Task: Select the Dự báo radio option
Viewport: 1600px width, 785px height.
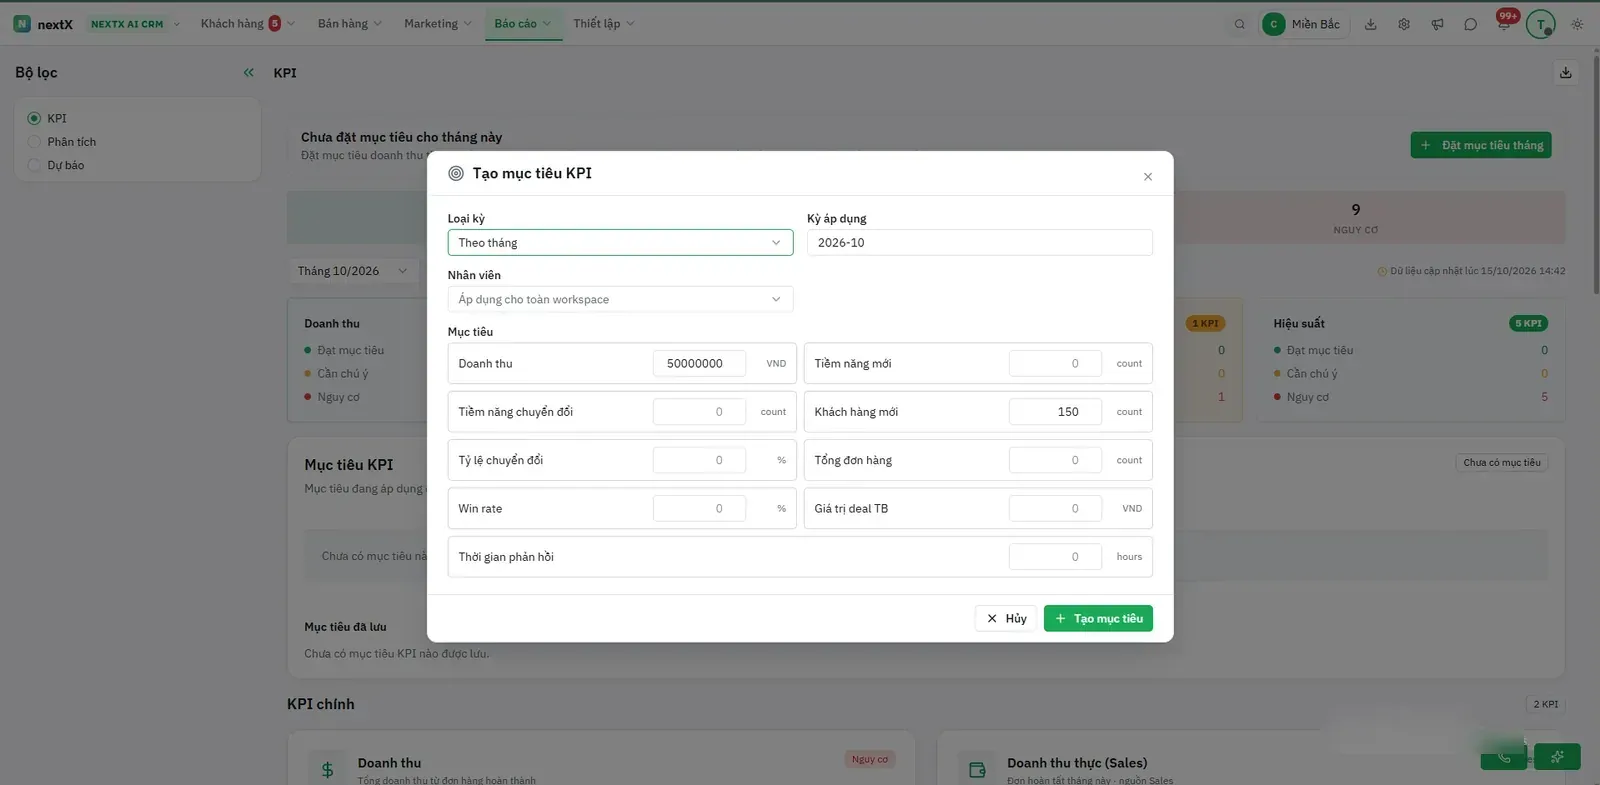Action: pyautogui.click(x=34, y=165)
